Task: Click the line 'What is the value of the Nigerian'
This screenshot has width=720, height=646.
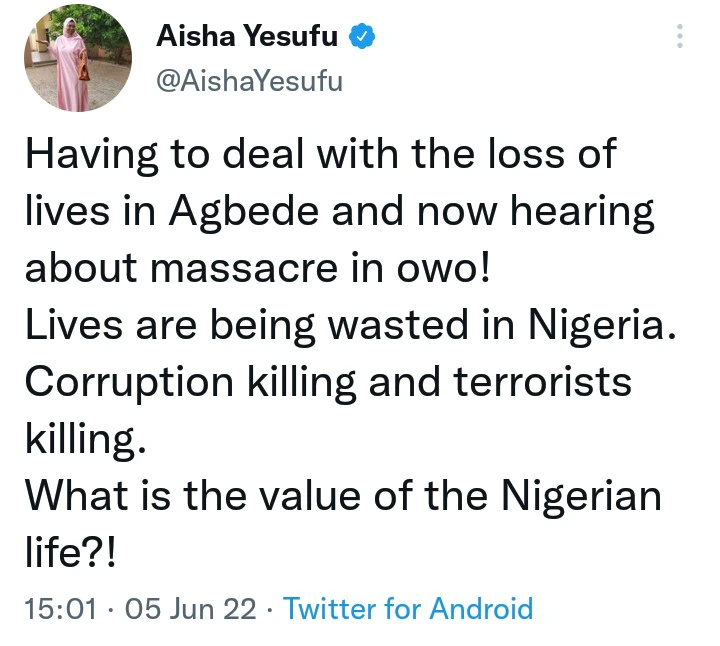Action: (x=341, y=497)
